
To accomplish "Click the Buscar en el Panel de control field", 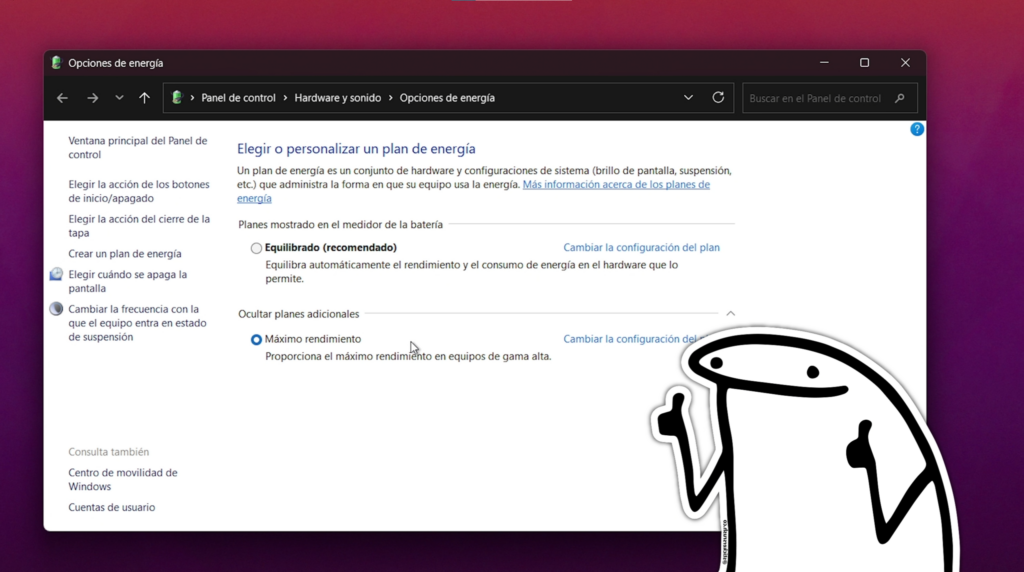I will click(815, 98).
